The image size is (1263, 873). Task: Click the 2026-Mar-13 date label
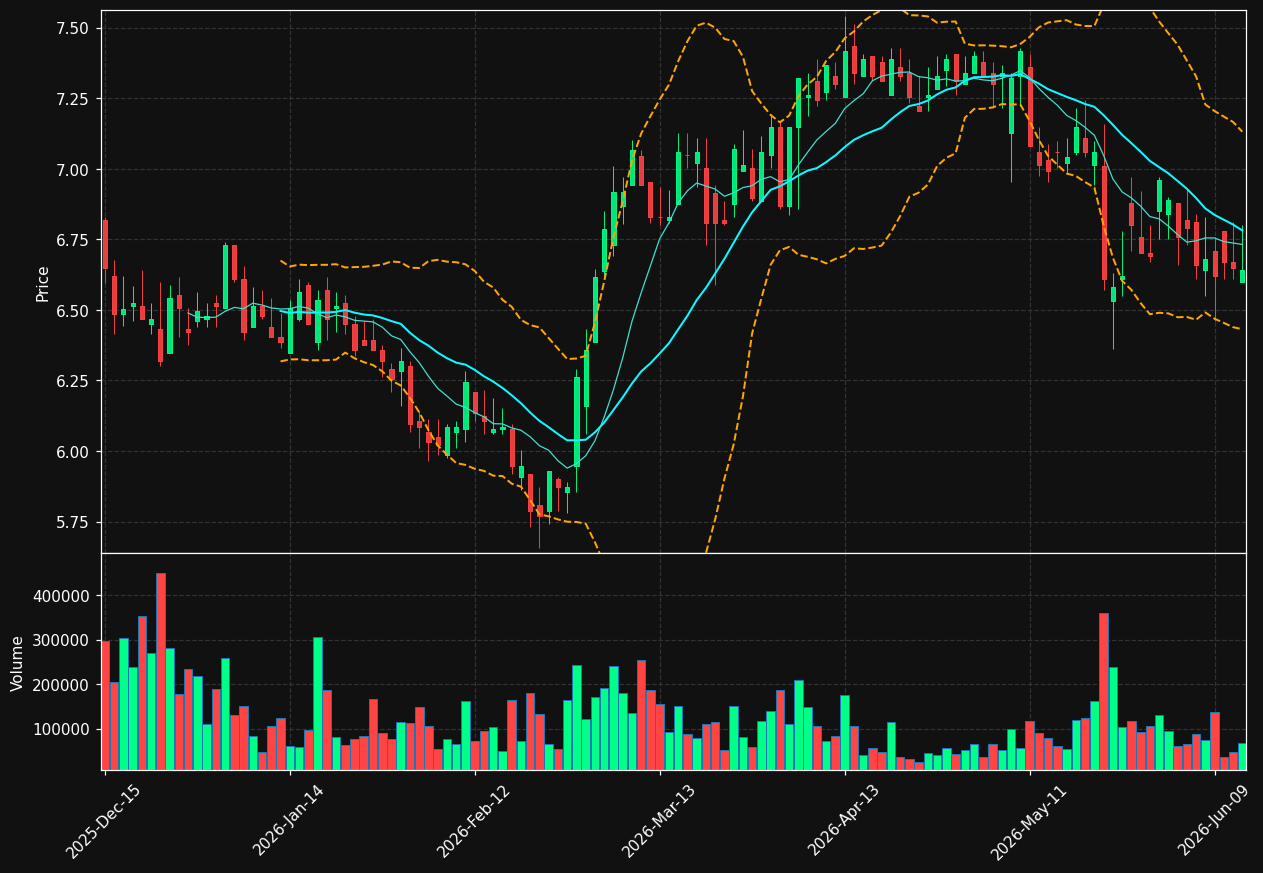pos(659,821)
